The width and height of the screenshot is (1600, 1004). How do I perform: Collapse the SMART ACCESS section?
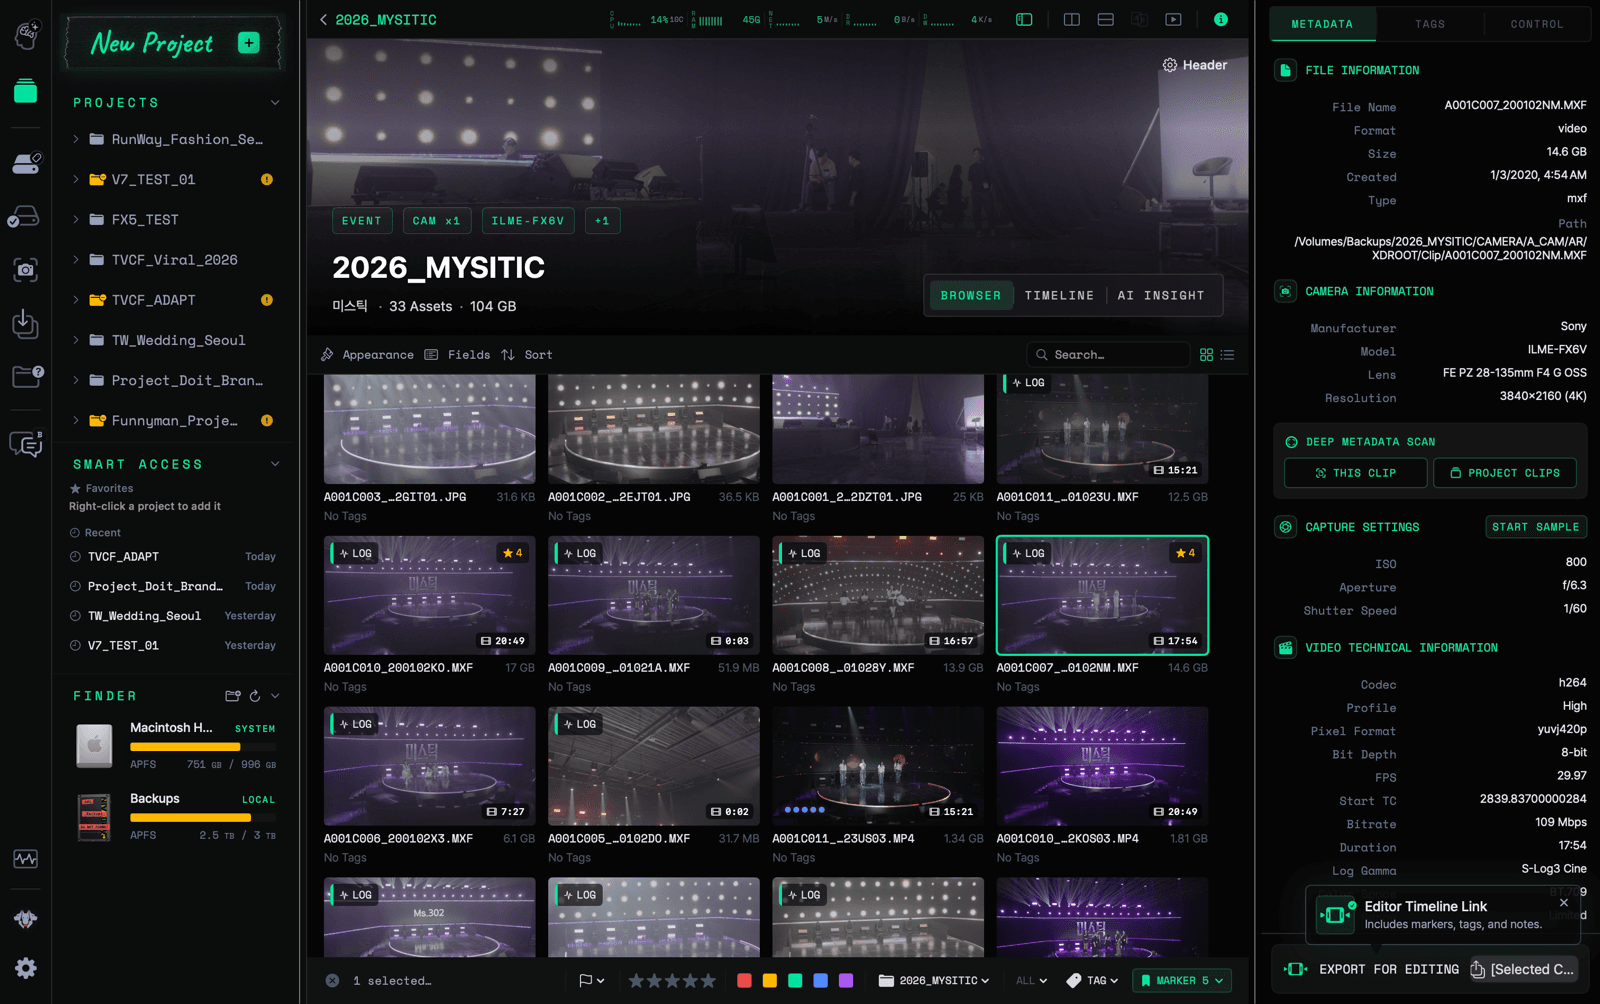point(275,464)
